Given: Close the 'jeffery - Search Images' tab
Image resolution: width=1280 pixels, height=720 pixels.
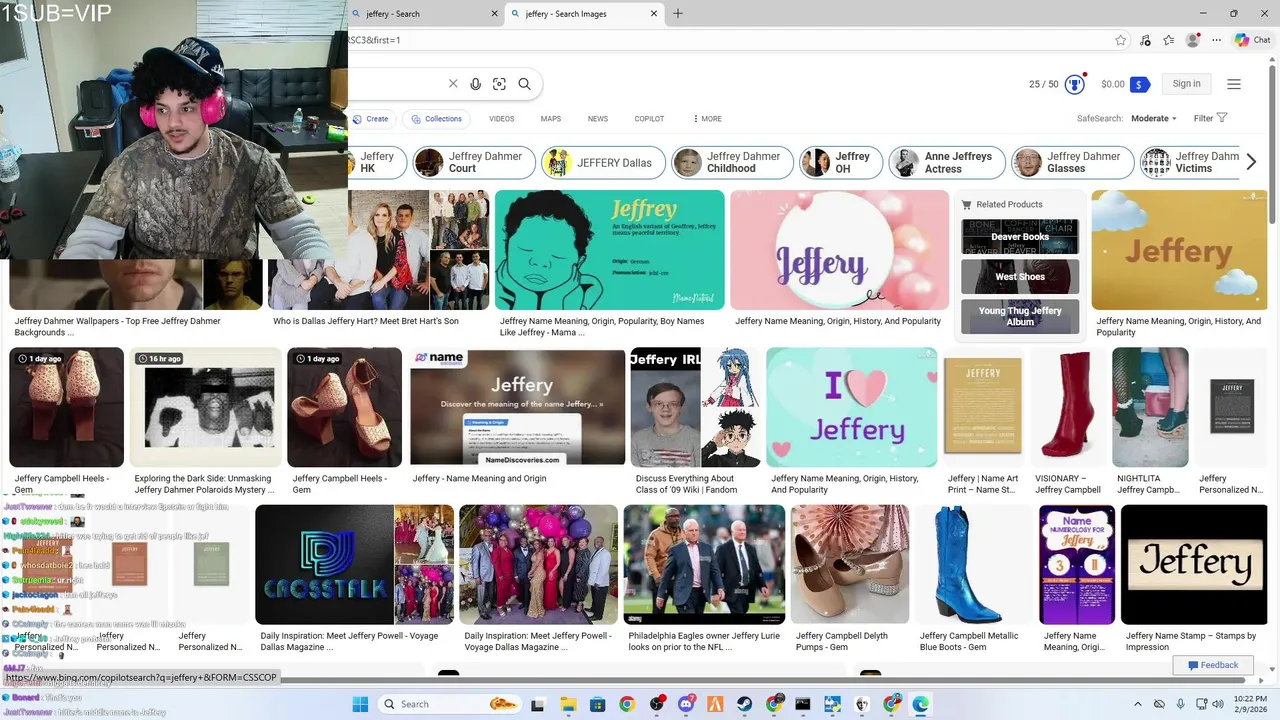Looking at the screenshot, I should tap(654, 14).
